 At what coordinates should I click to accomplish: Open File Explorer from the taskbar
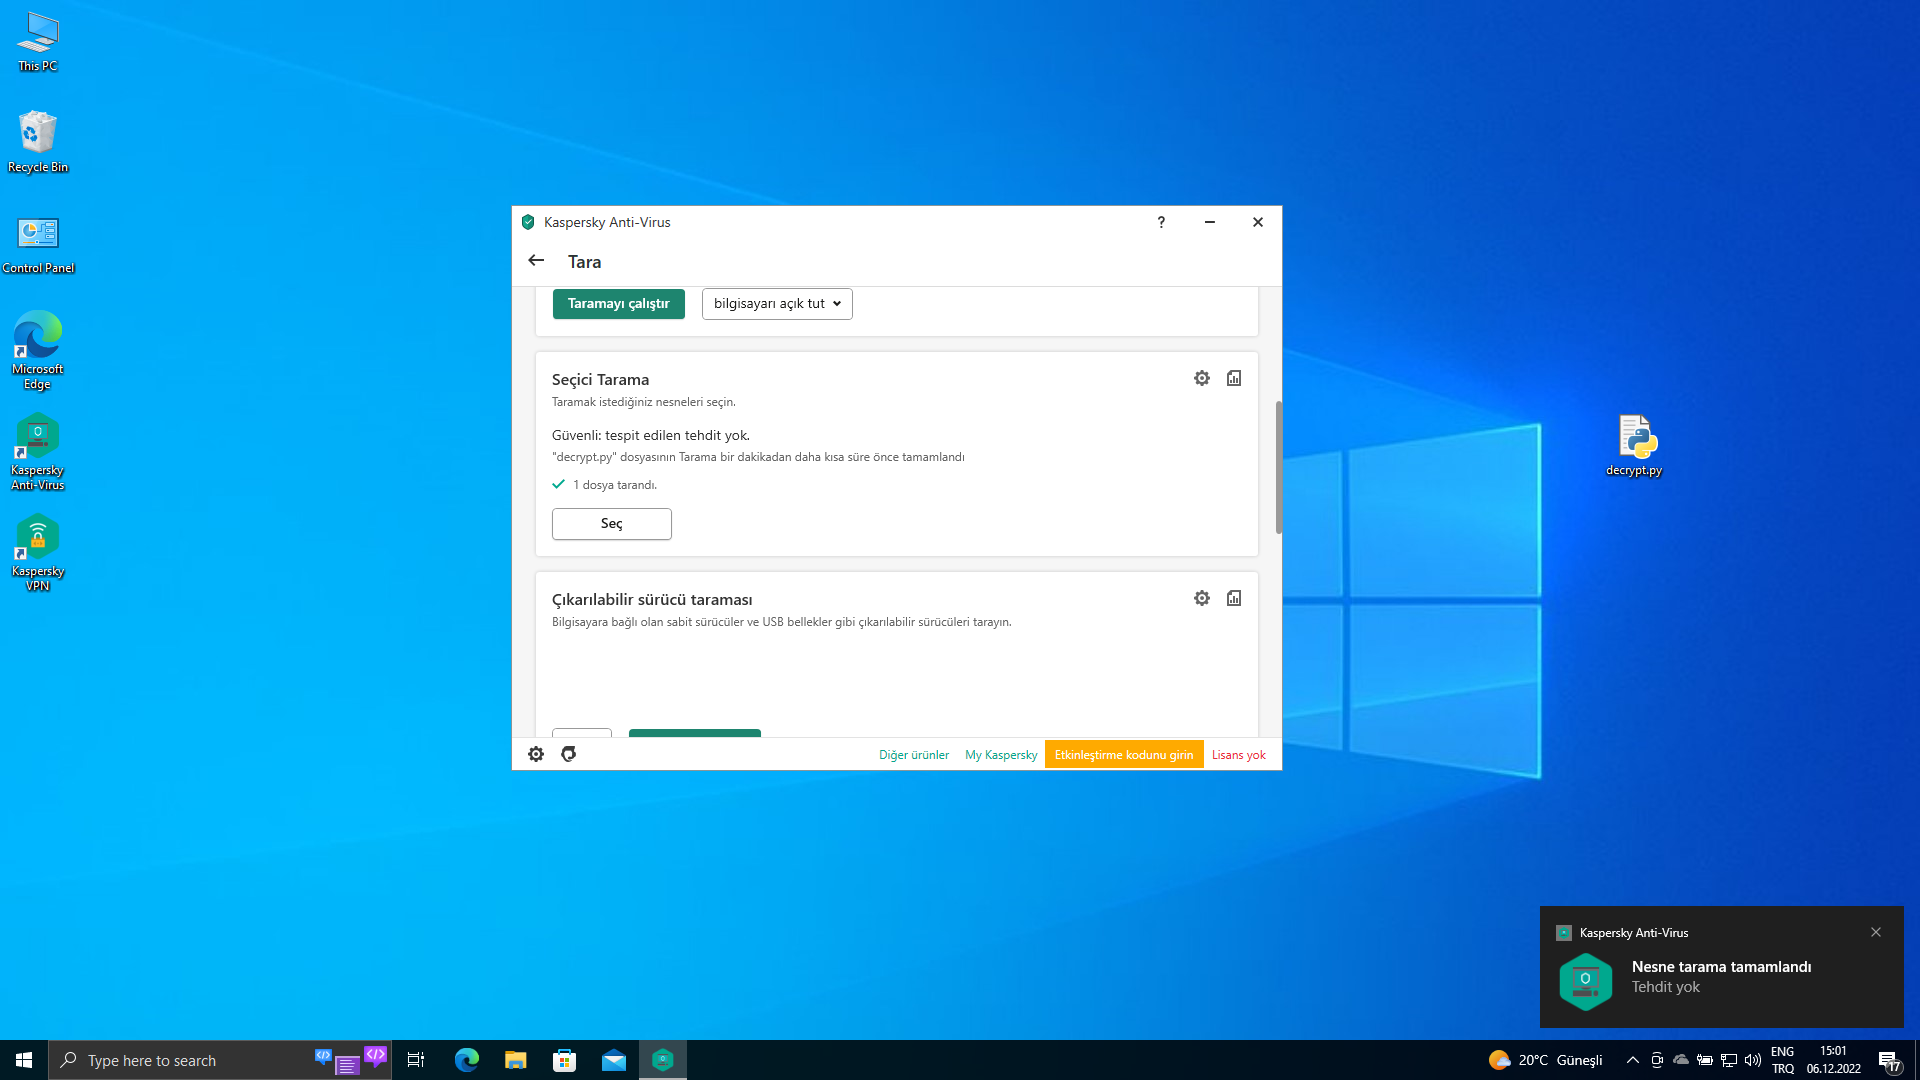coord(515,1060)
